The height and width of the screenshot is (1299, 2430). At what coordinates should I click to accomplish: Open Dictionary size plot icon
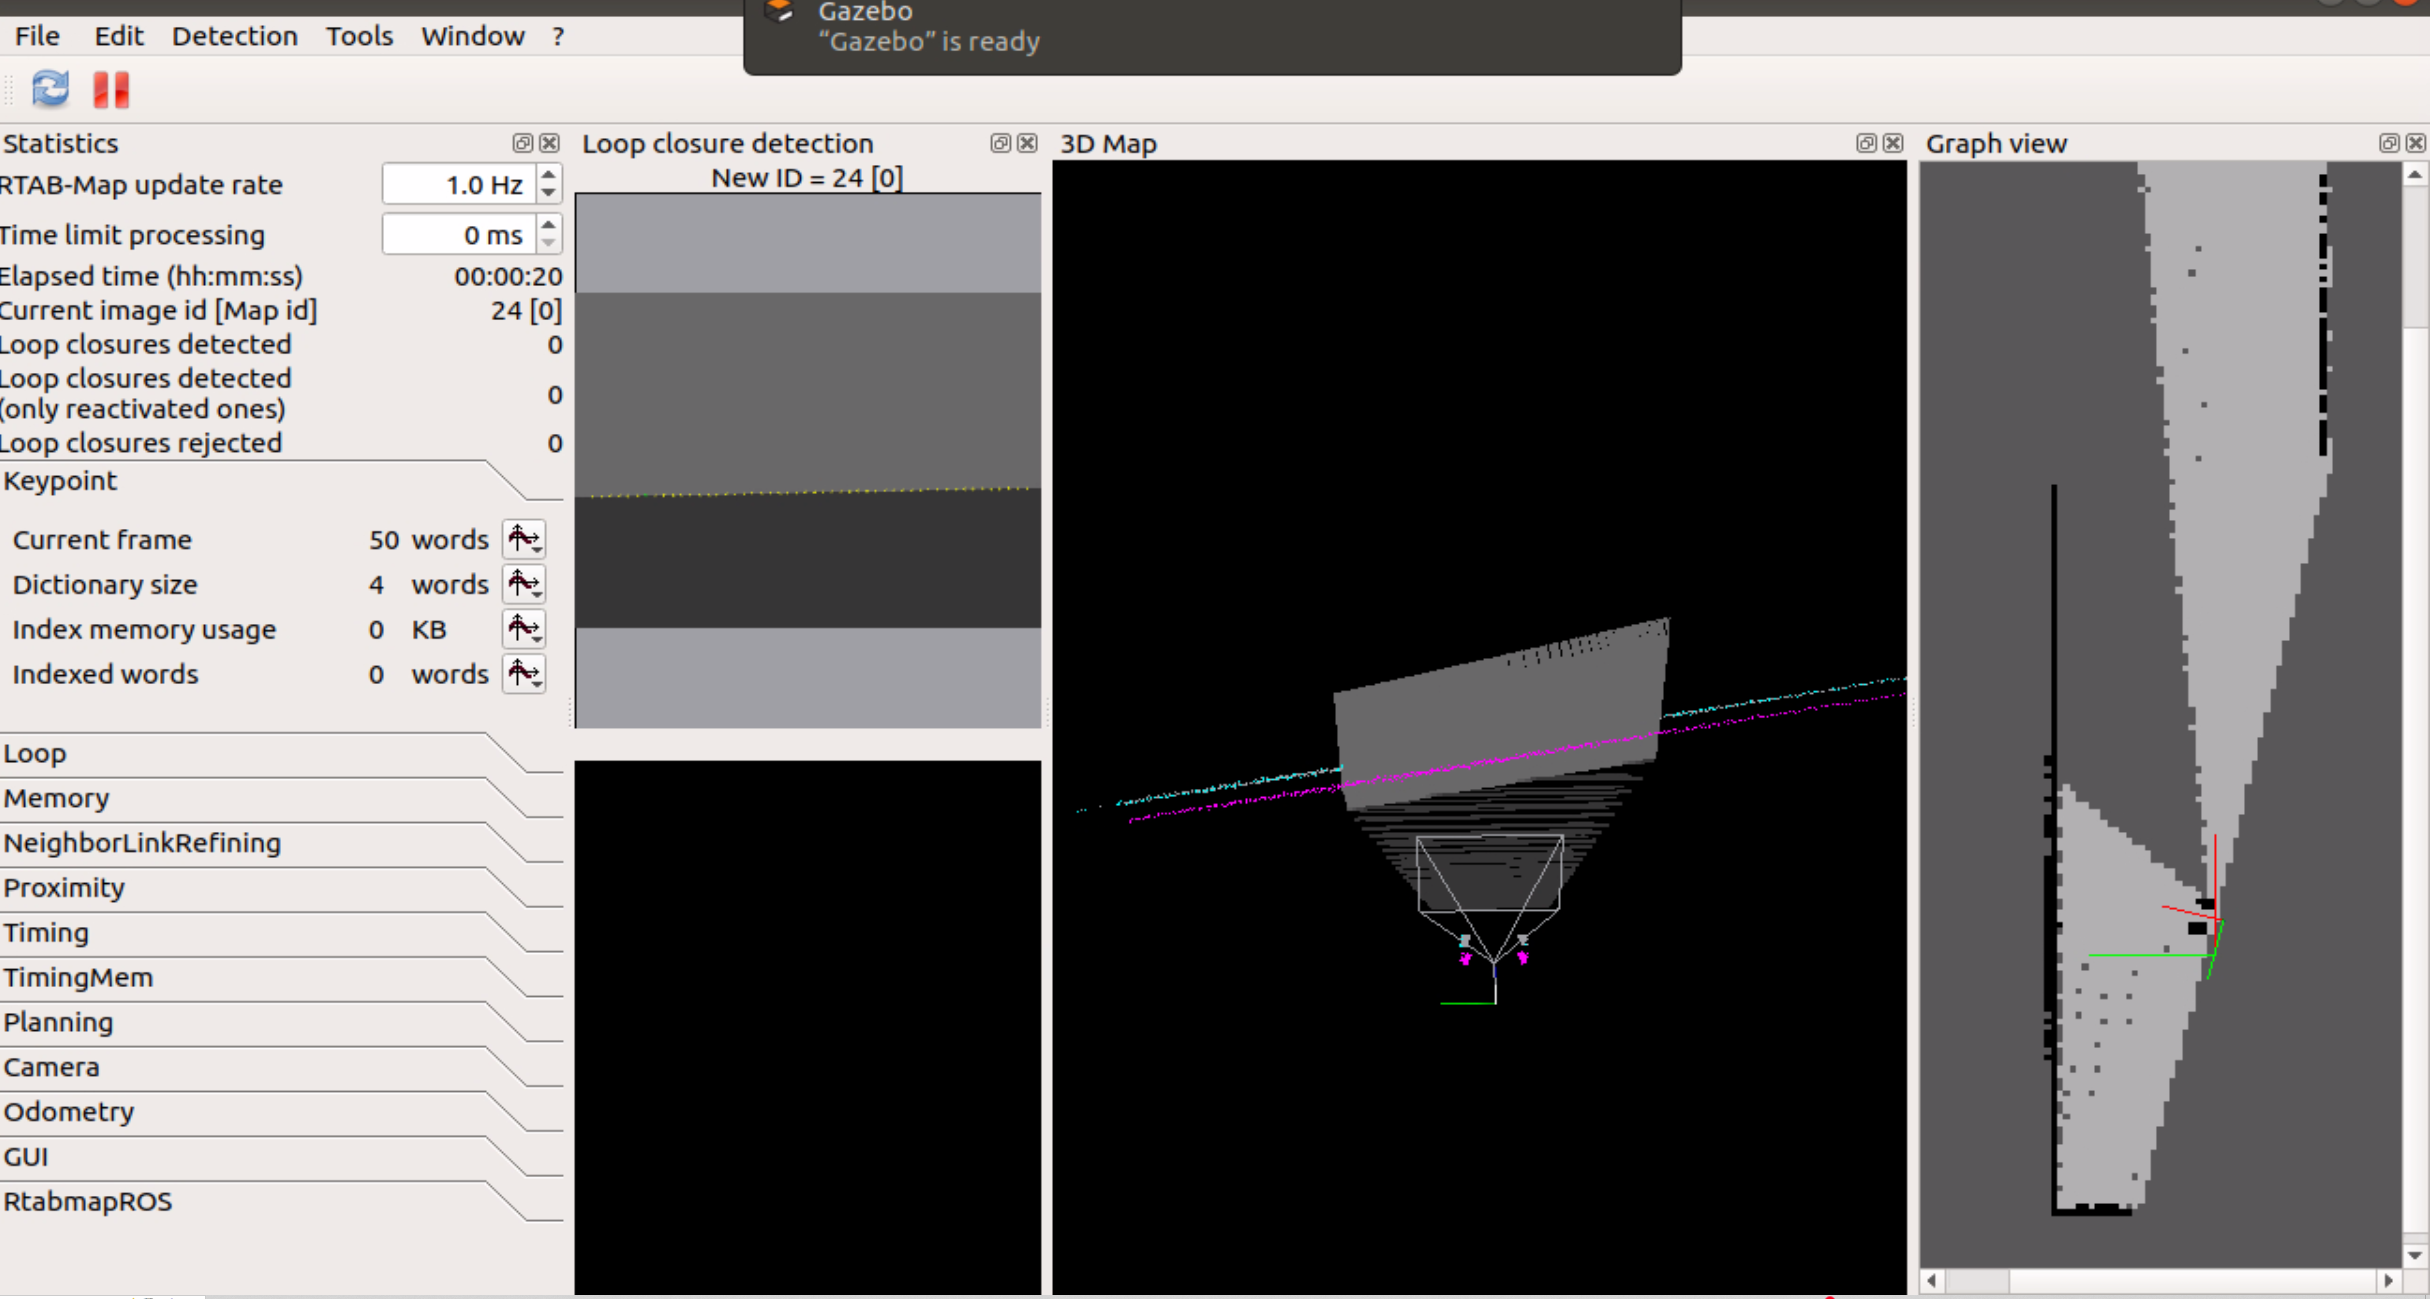524,584
